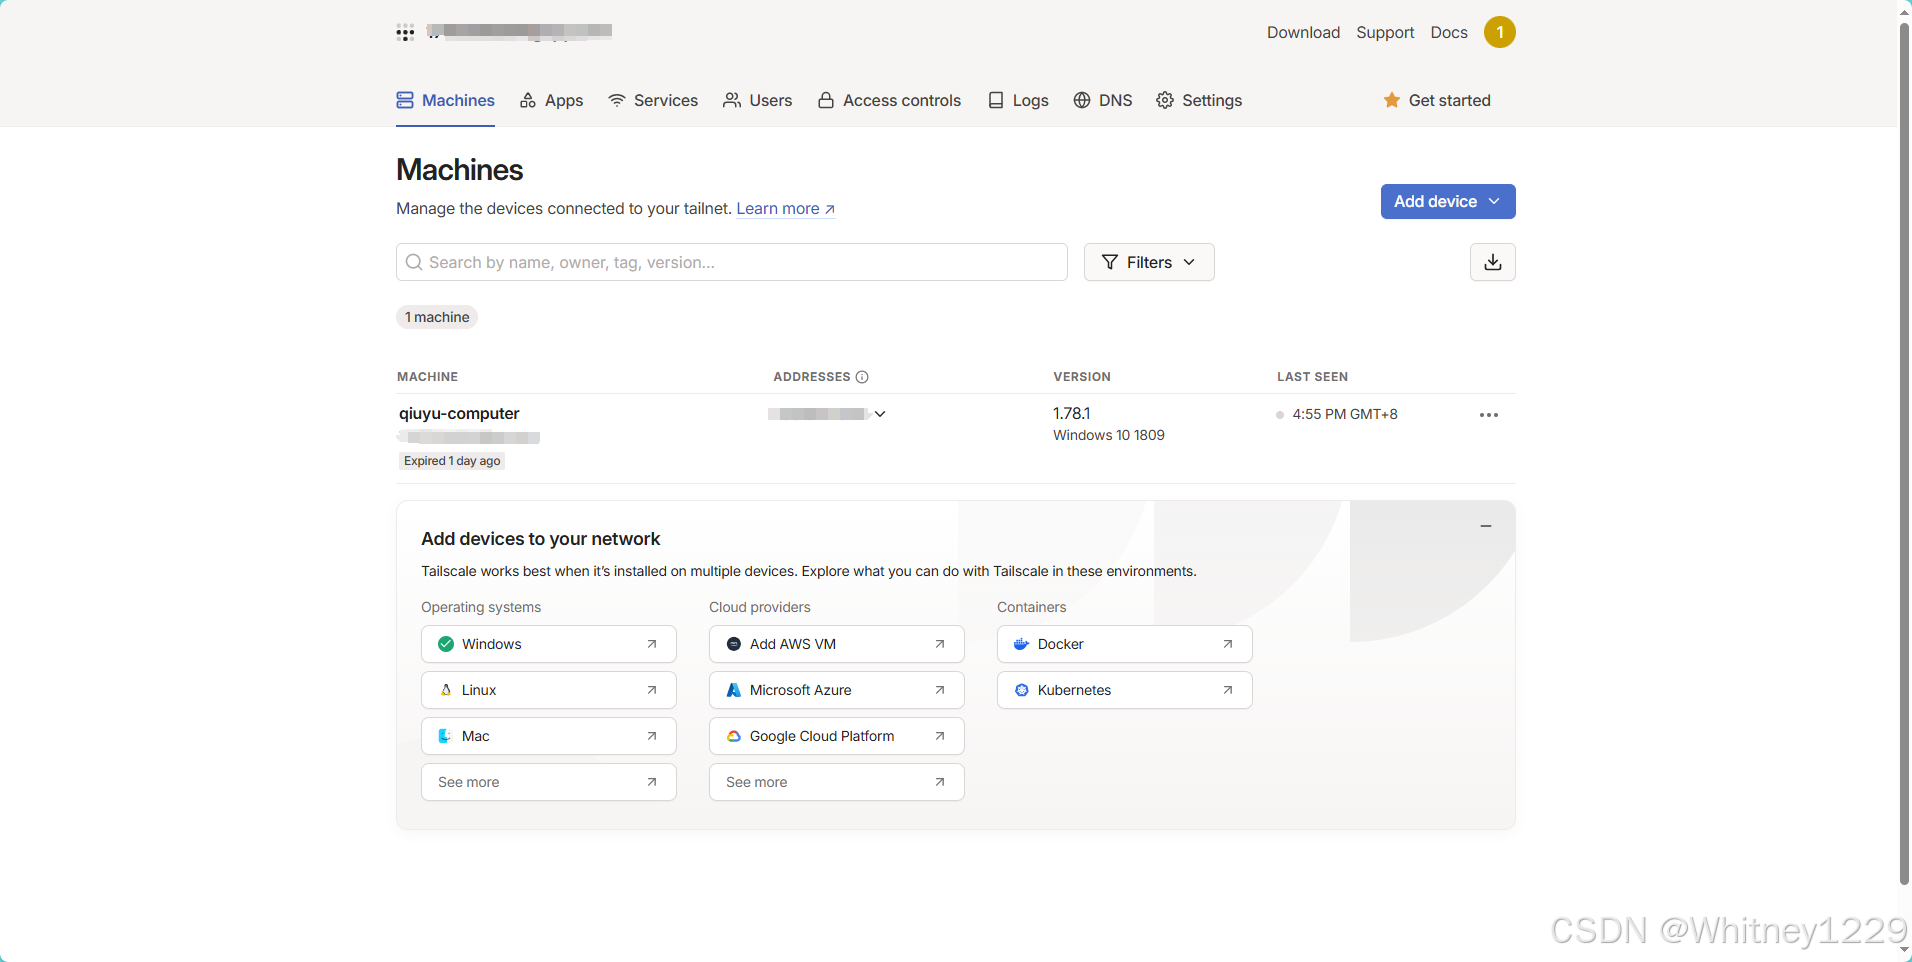Click the DNS globe icon
Image resolution: width=1912 pixels, height=962 pixels.
[x=1082, y=100]
